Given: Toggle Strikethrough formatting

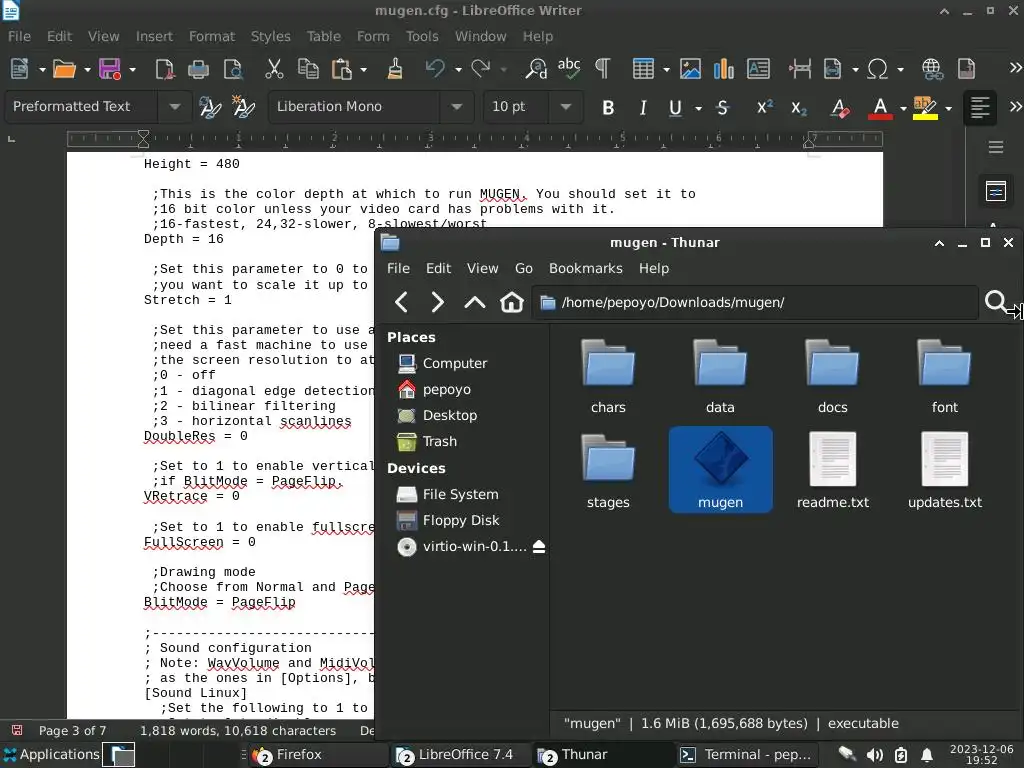Looking at the screenshot, I should click(x=722, y=108).
